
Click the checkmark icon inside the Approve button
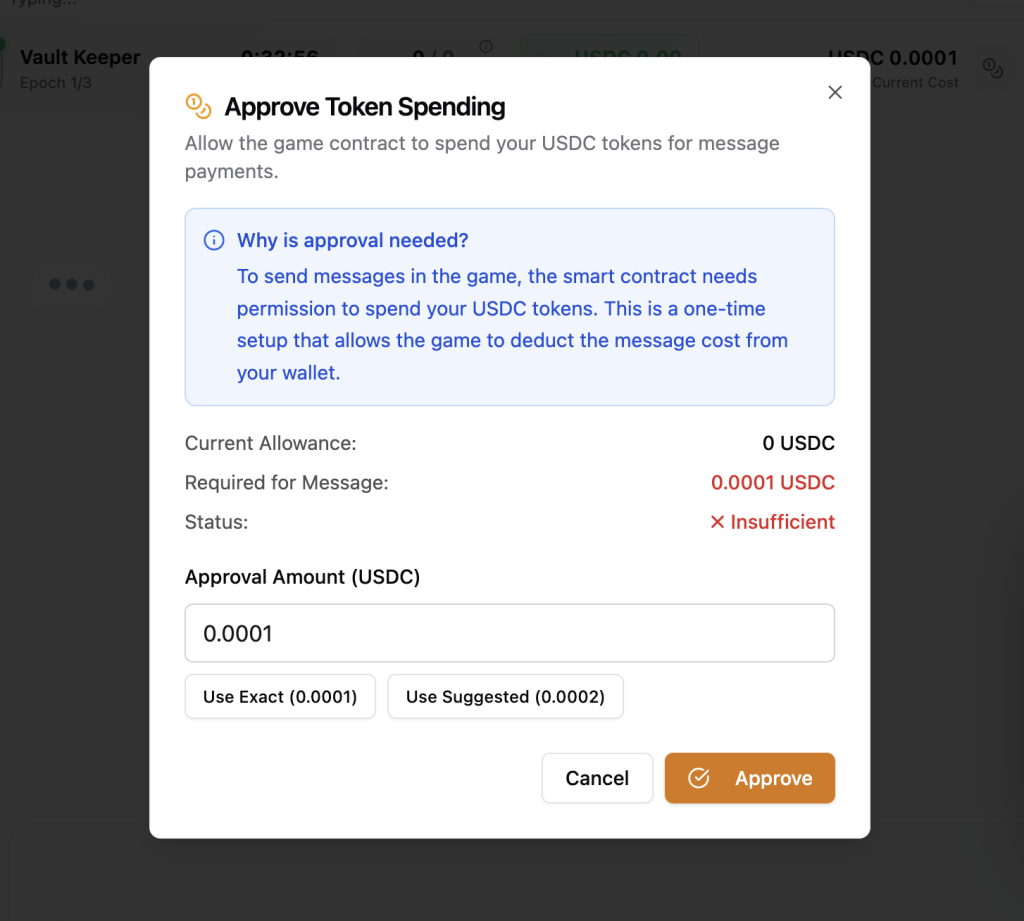(699, 778)
